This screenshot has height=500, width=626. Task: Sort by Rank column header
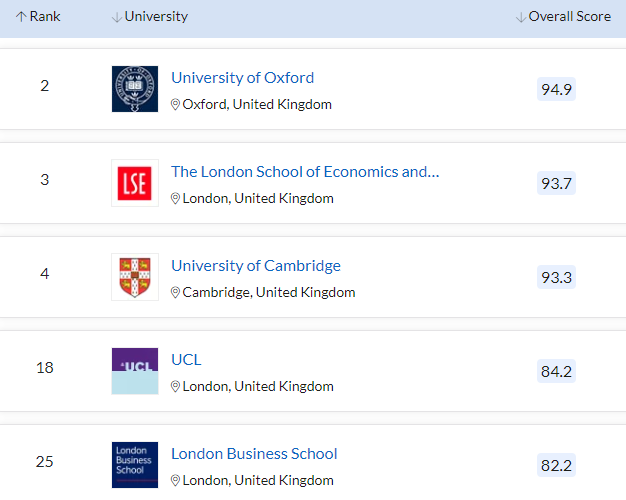tap(38, 17)
